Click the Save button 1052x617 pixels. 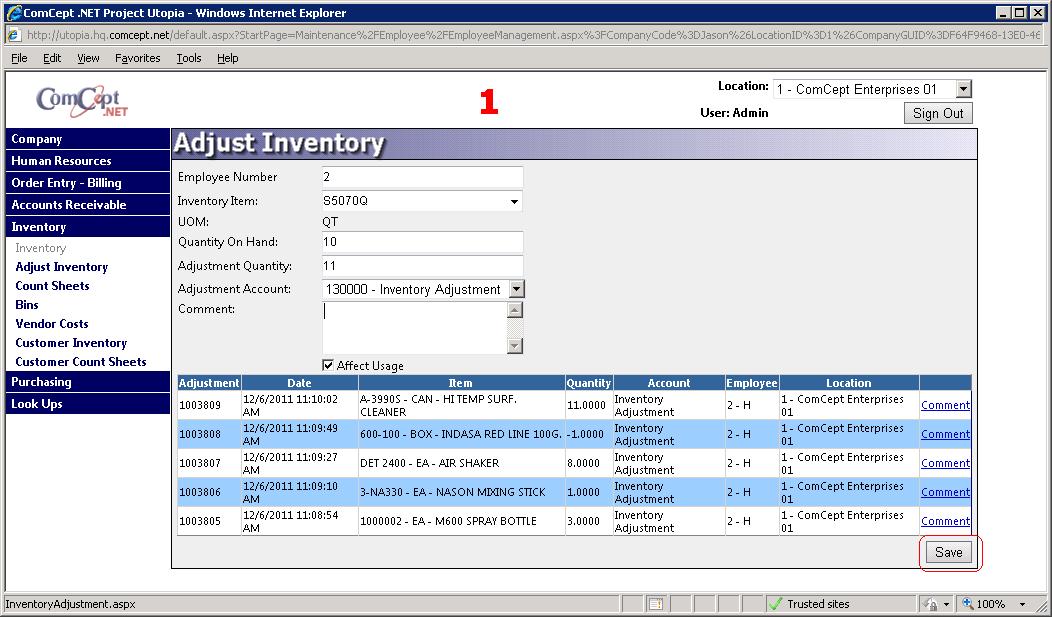[x=948, y=553]
